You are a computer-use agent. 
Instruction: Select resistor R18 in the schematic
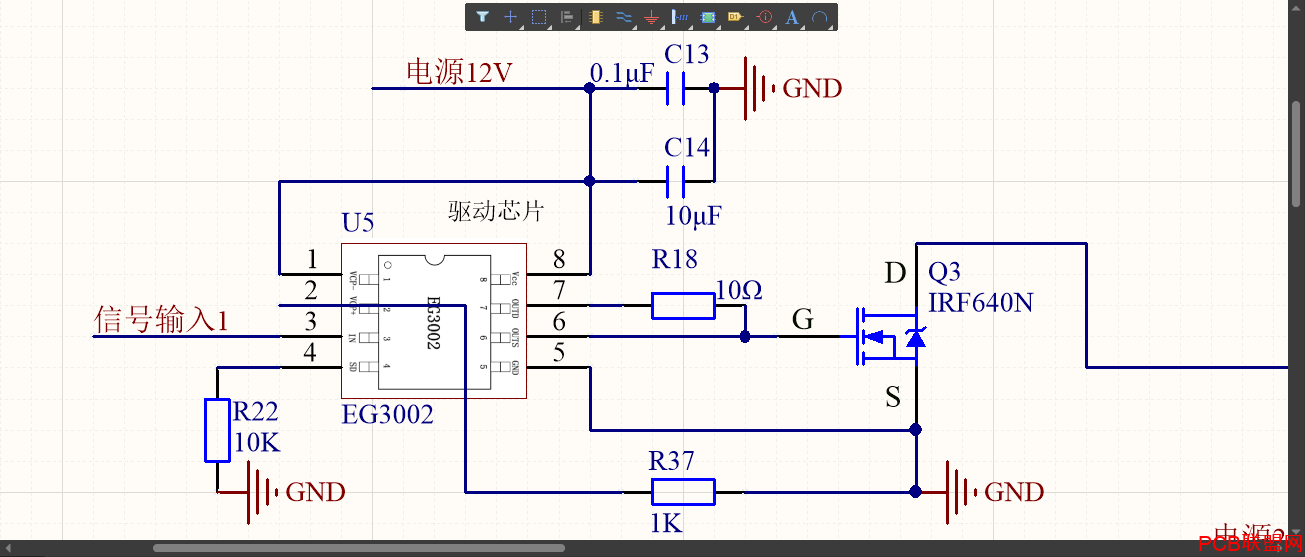pyautogui.click(x=683, y=305)
